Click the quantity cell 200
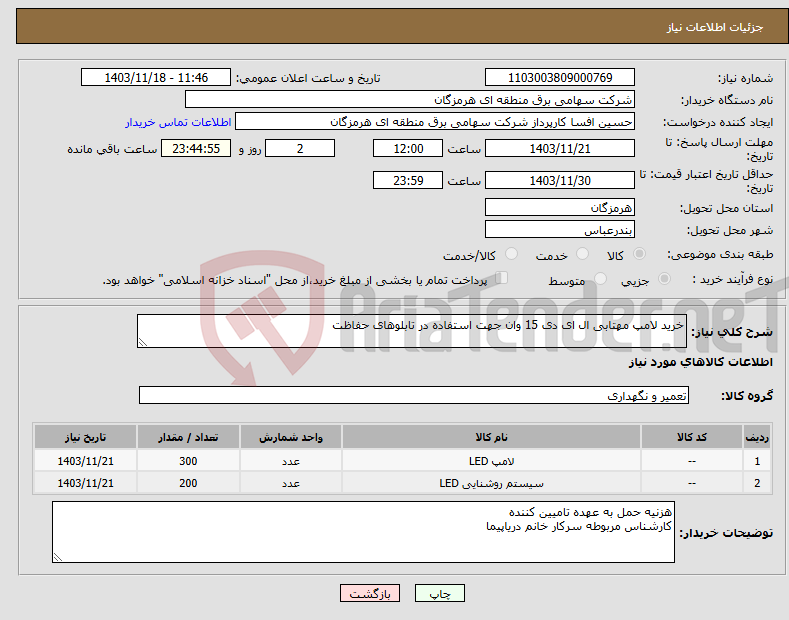789x620 pixels. [188, 483]
